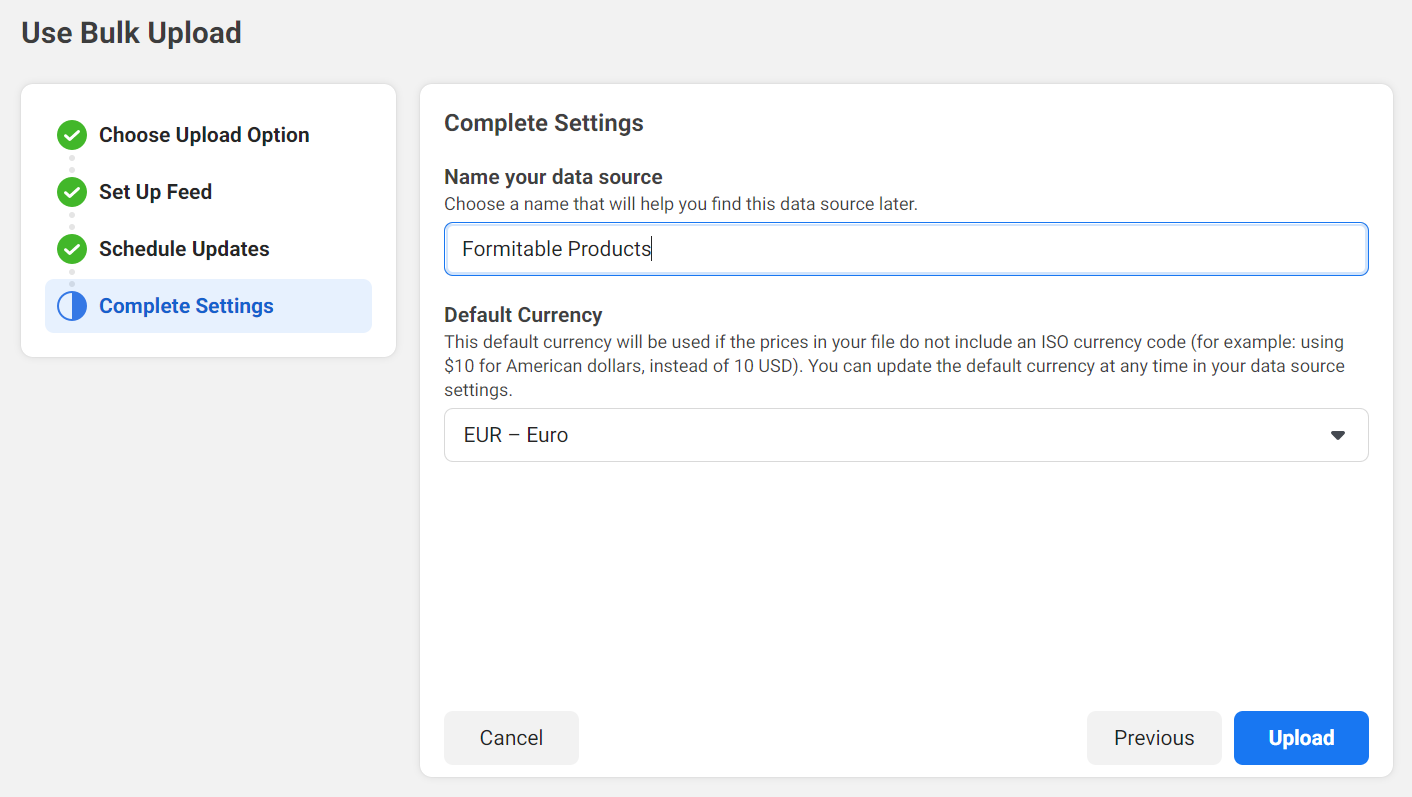Click the green checkmark beside Choose Upload Option
Screen dimensions: 1412x797
72,135
